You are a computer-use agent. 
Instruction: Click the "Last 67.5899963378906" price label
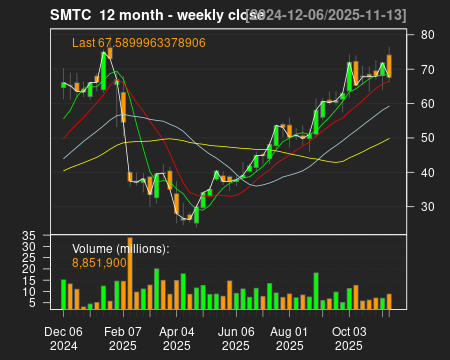[x=139, y=43]
